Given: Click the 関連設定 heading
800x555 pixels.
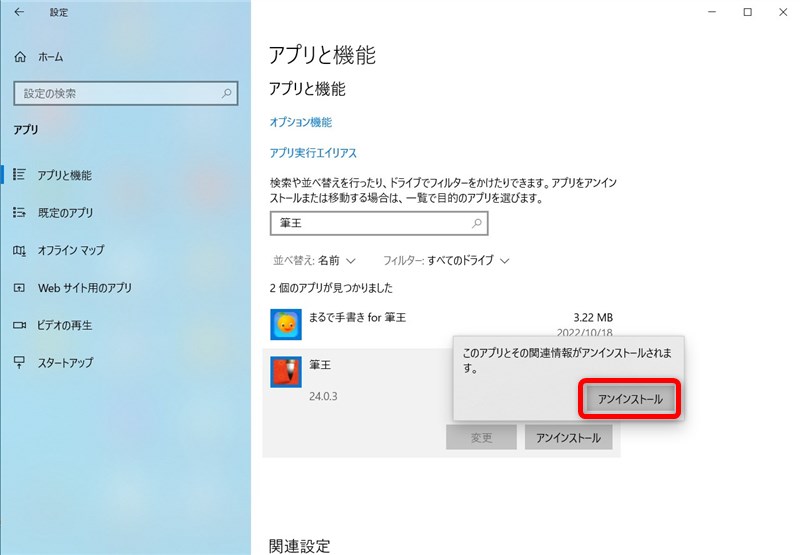Looking at the screenshot, I should click(299, 546).
